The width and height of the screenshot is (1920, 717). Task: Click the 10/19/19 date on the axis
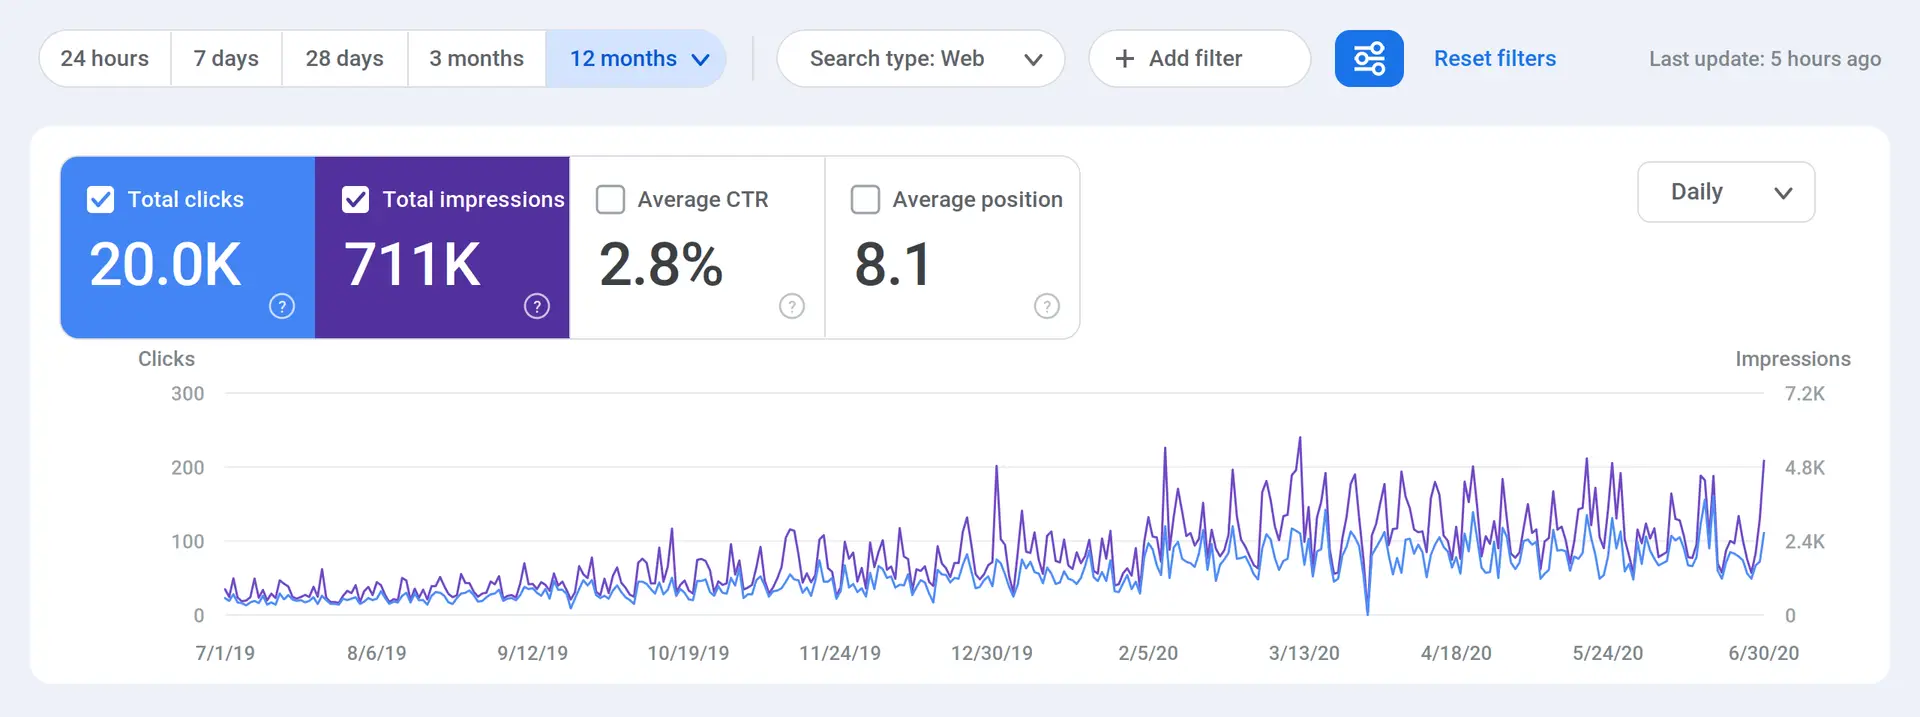[688, 653]
